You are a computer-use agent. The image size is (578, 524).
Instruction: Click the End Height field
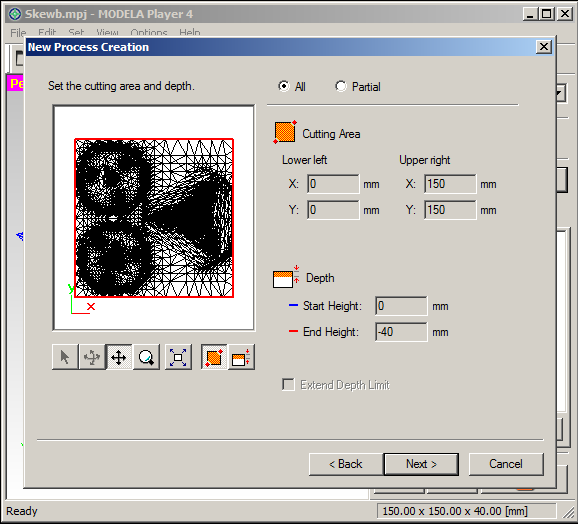click(x=401, y=332)
